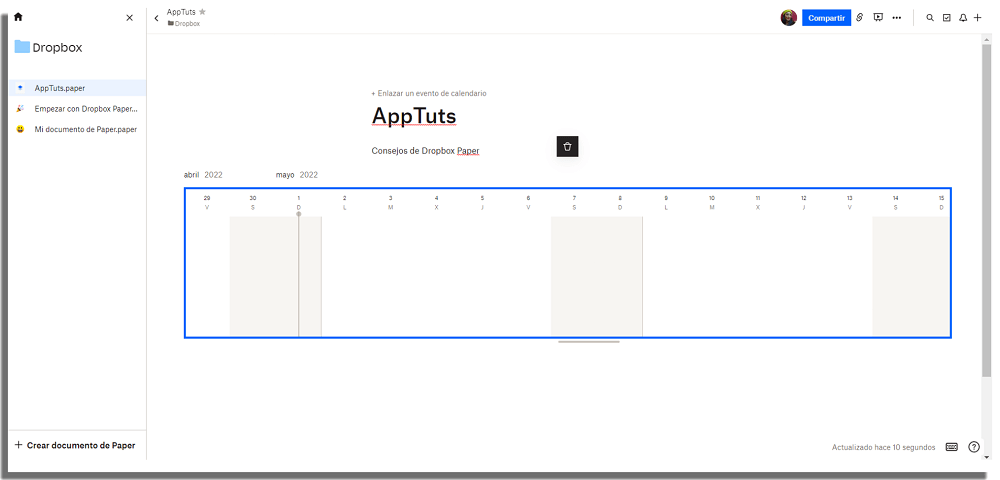Open the Dropbox folder in sidebar

click(48, 48)
